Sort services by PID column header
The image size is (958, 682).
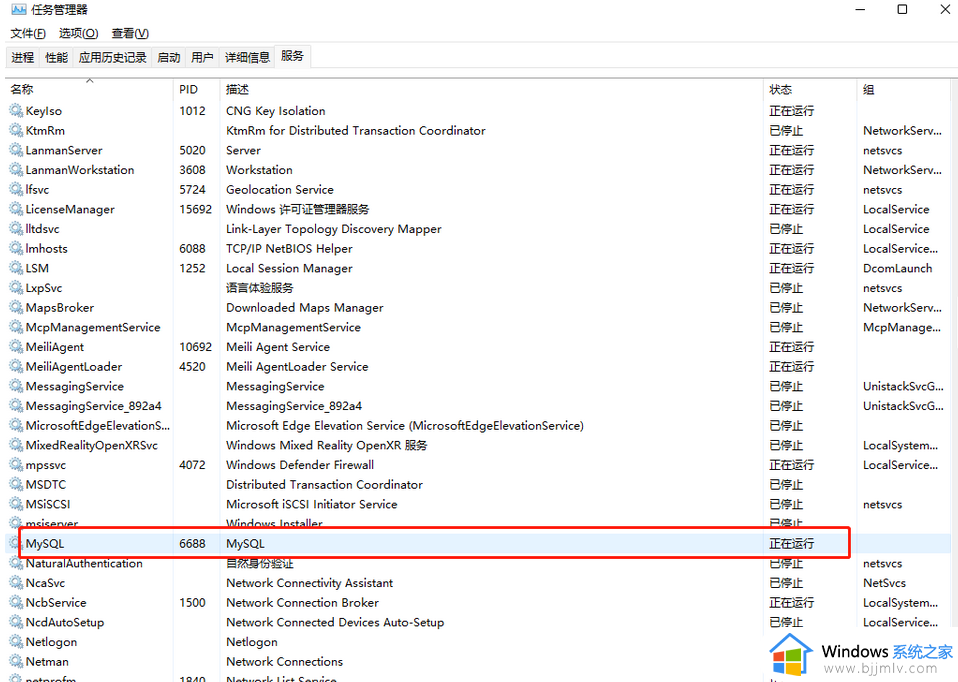coord(196,89)
